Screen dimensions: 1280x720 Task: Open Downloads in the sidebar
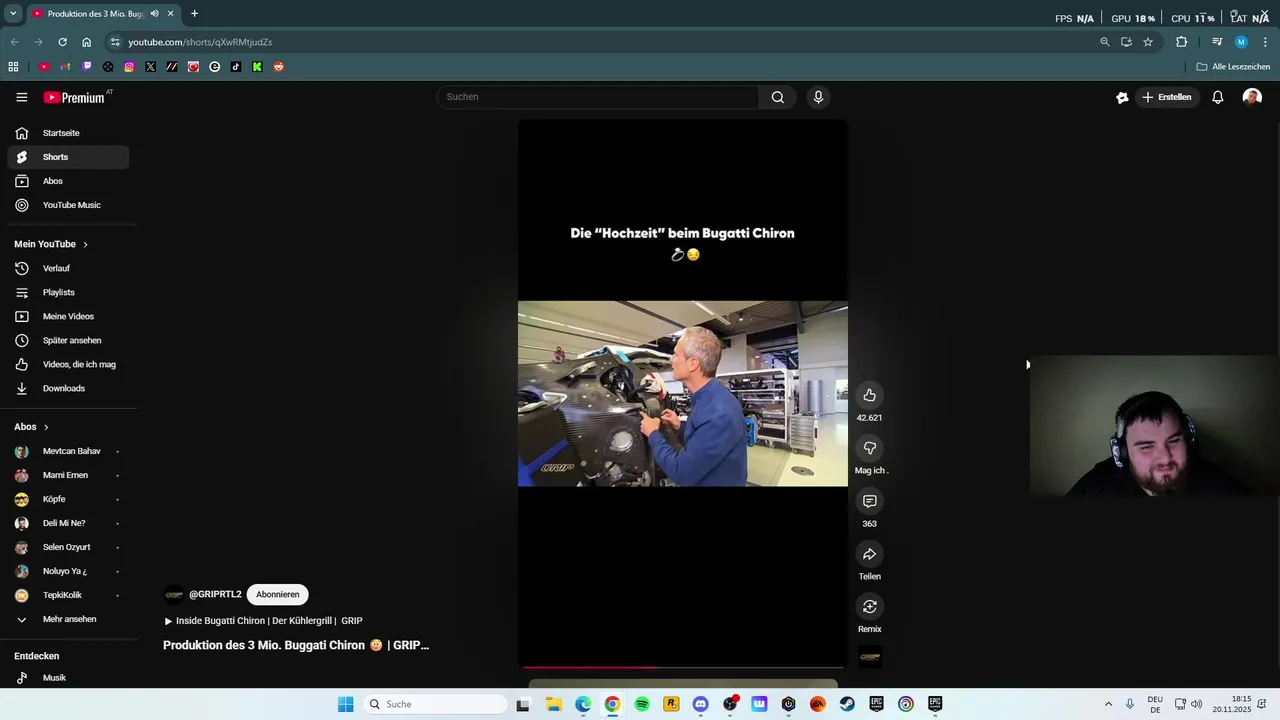click(x=68, y=388)
